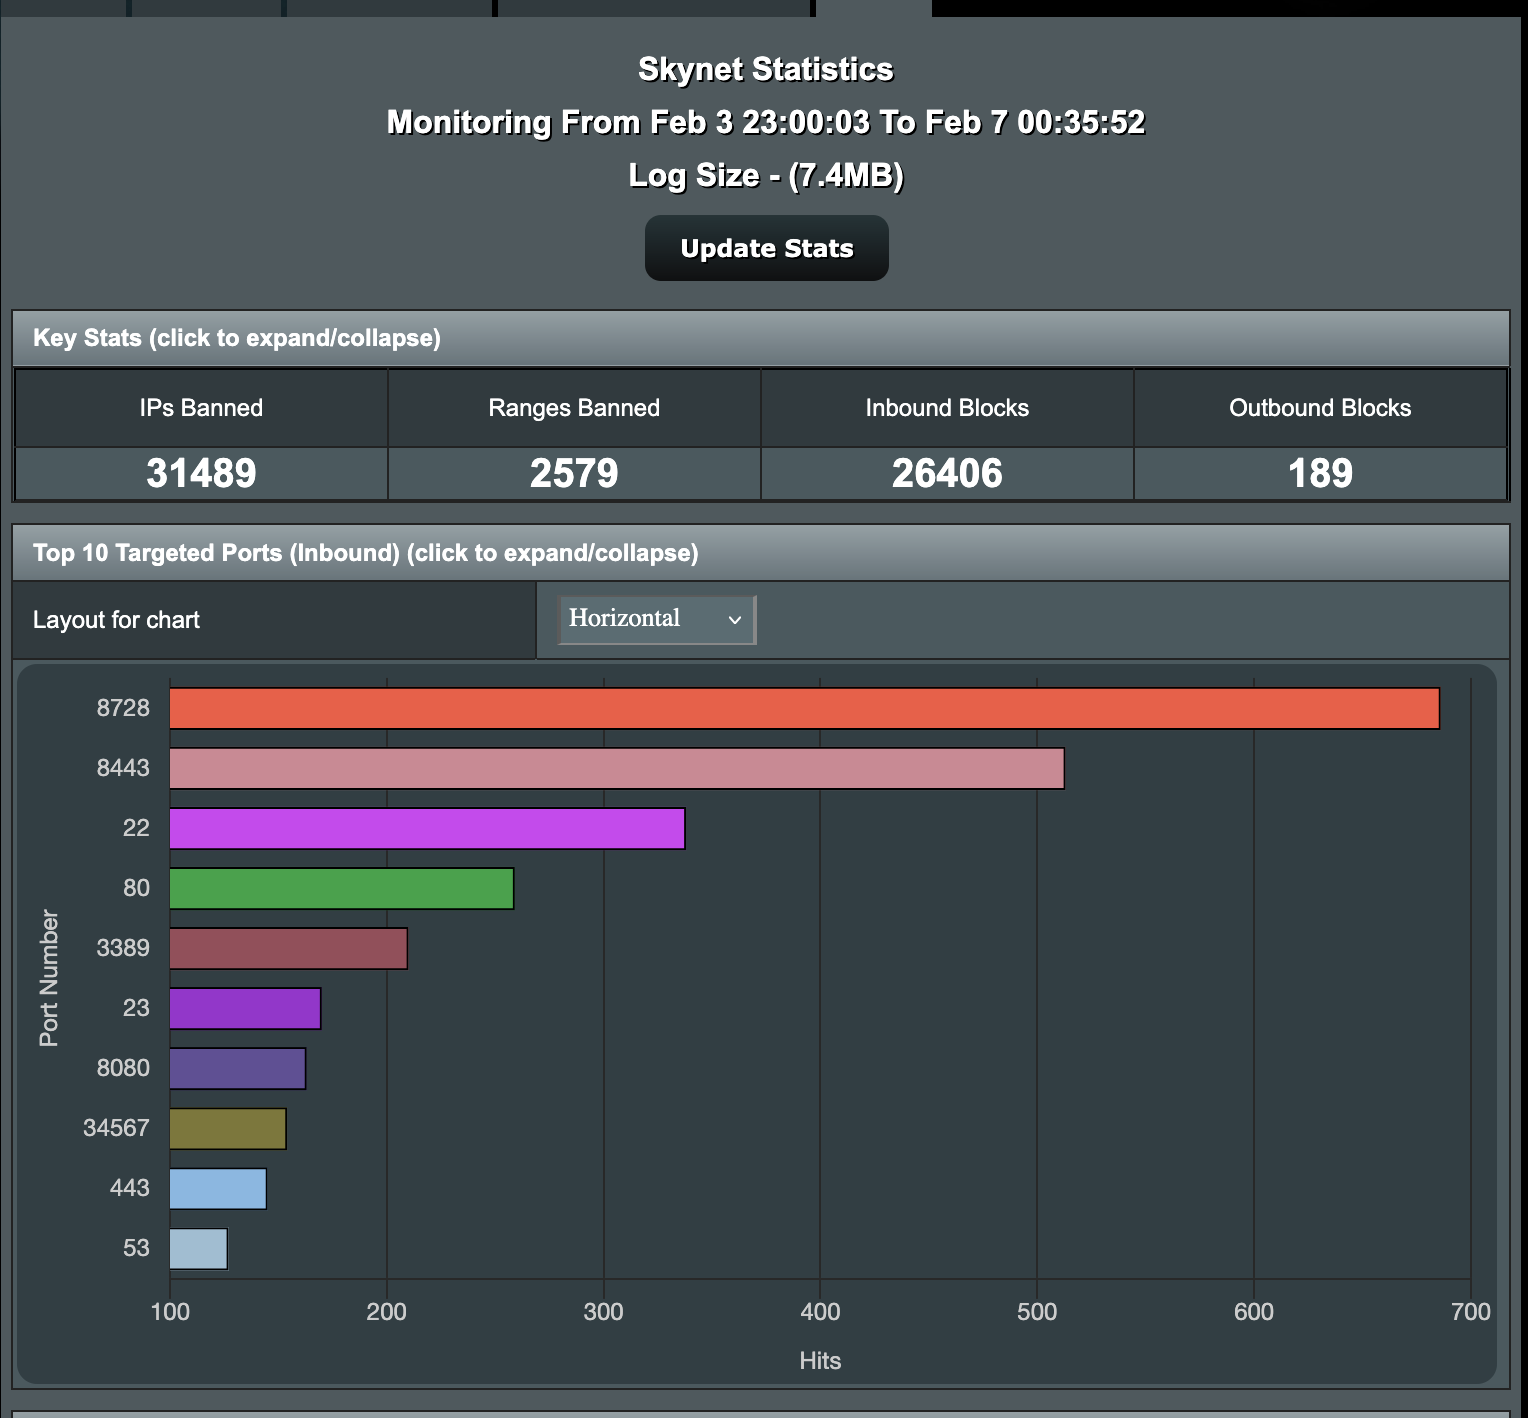
Task: Click the IPs Banned value 31489
Action: click(201, 473)
